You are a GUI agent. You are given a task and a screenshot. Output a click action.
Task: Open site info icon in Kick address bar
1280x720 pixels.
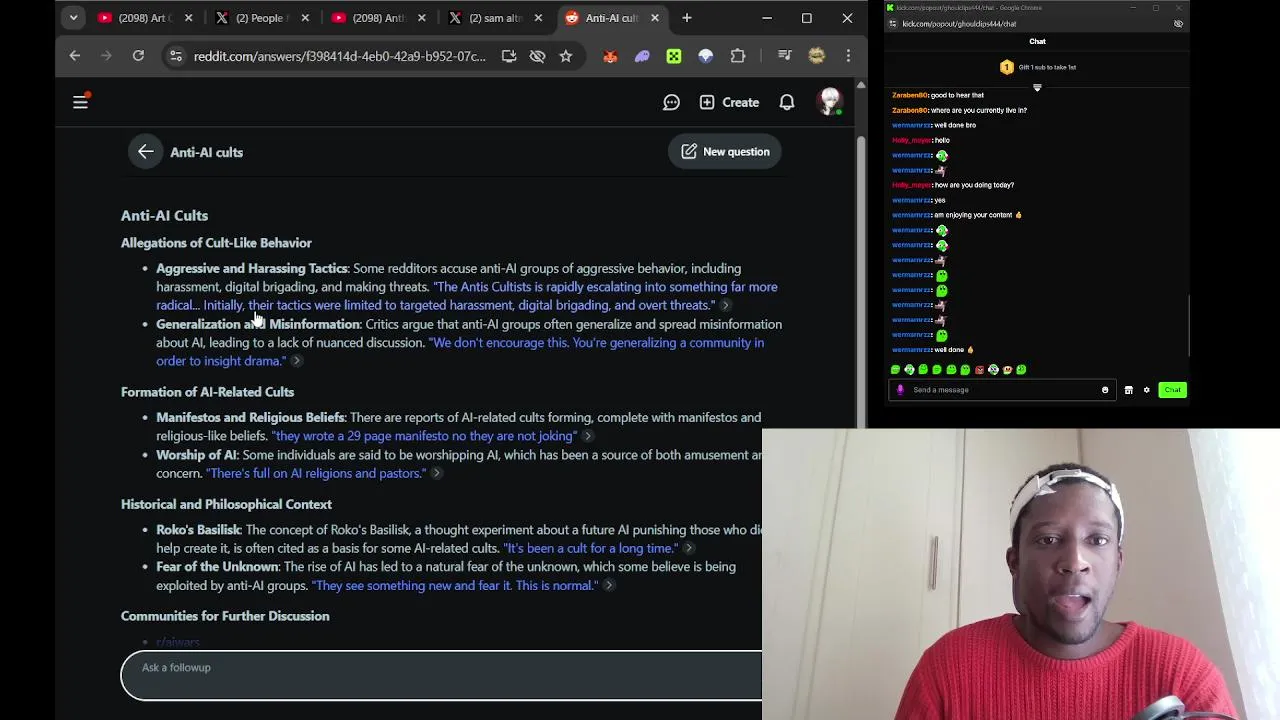pyautogui.click(x=892, y=24)
